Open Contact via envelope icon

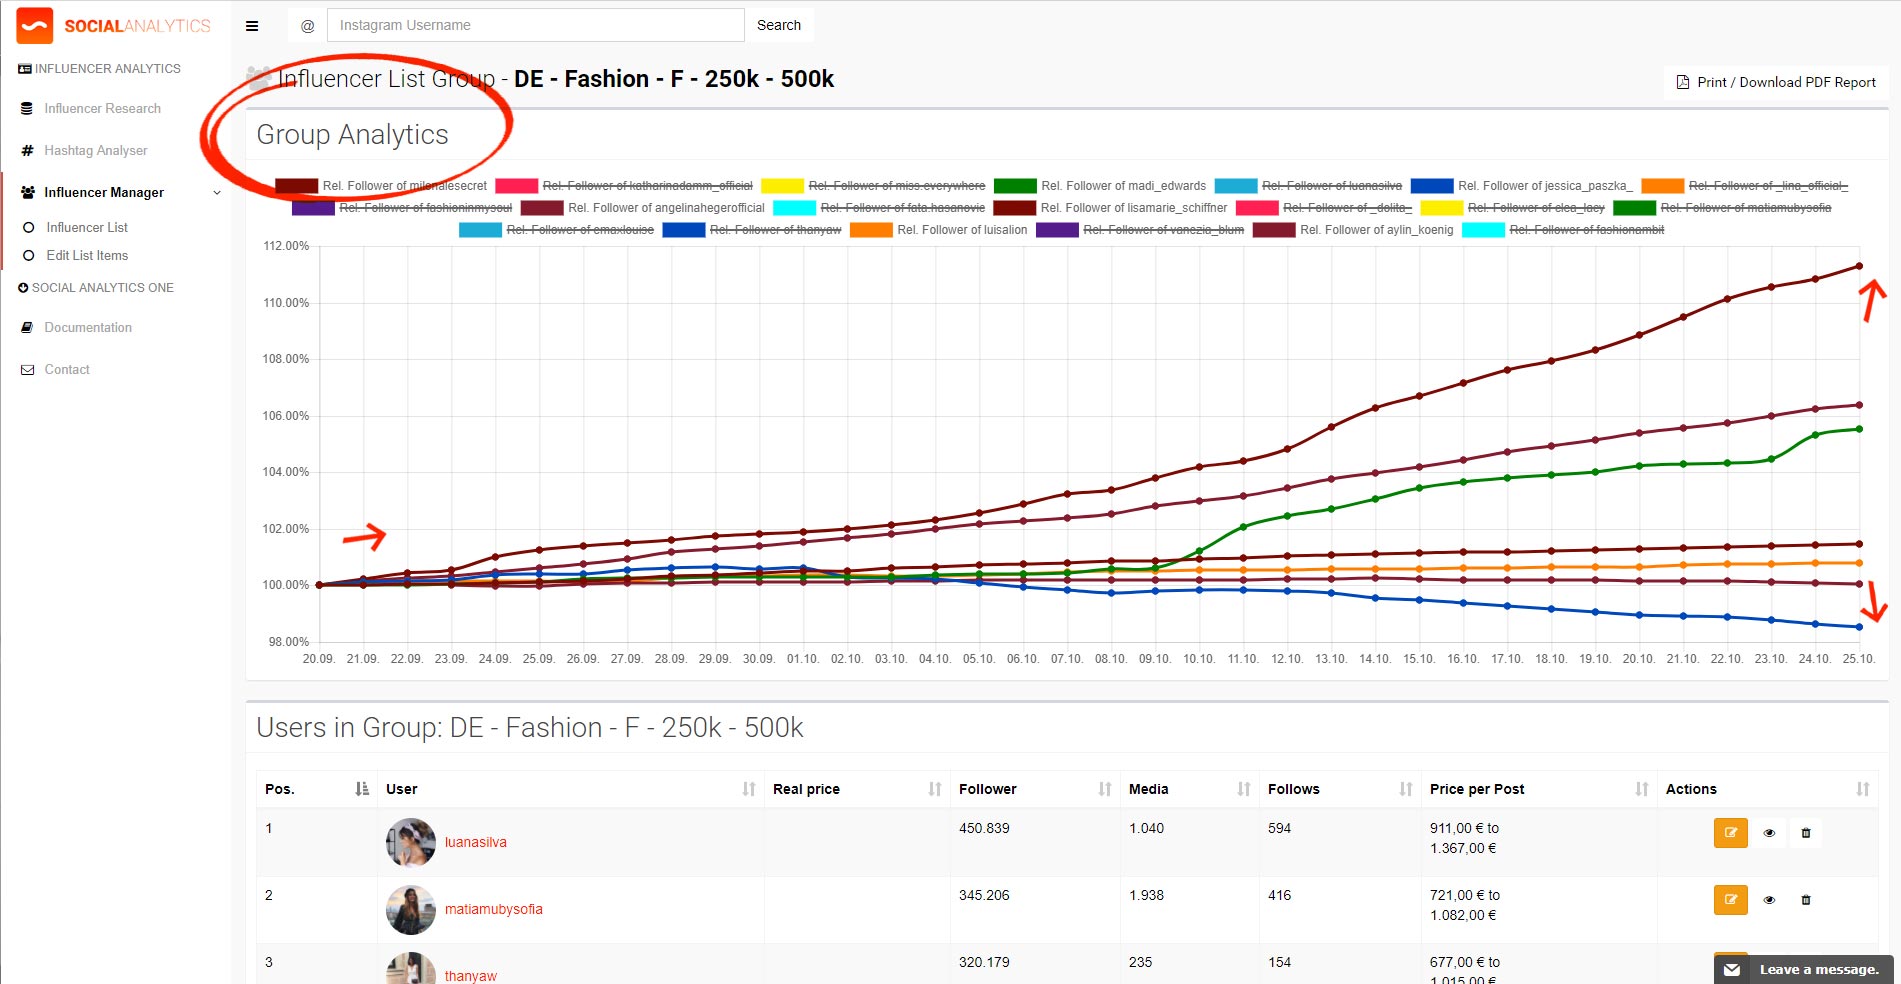point(26,369)
